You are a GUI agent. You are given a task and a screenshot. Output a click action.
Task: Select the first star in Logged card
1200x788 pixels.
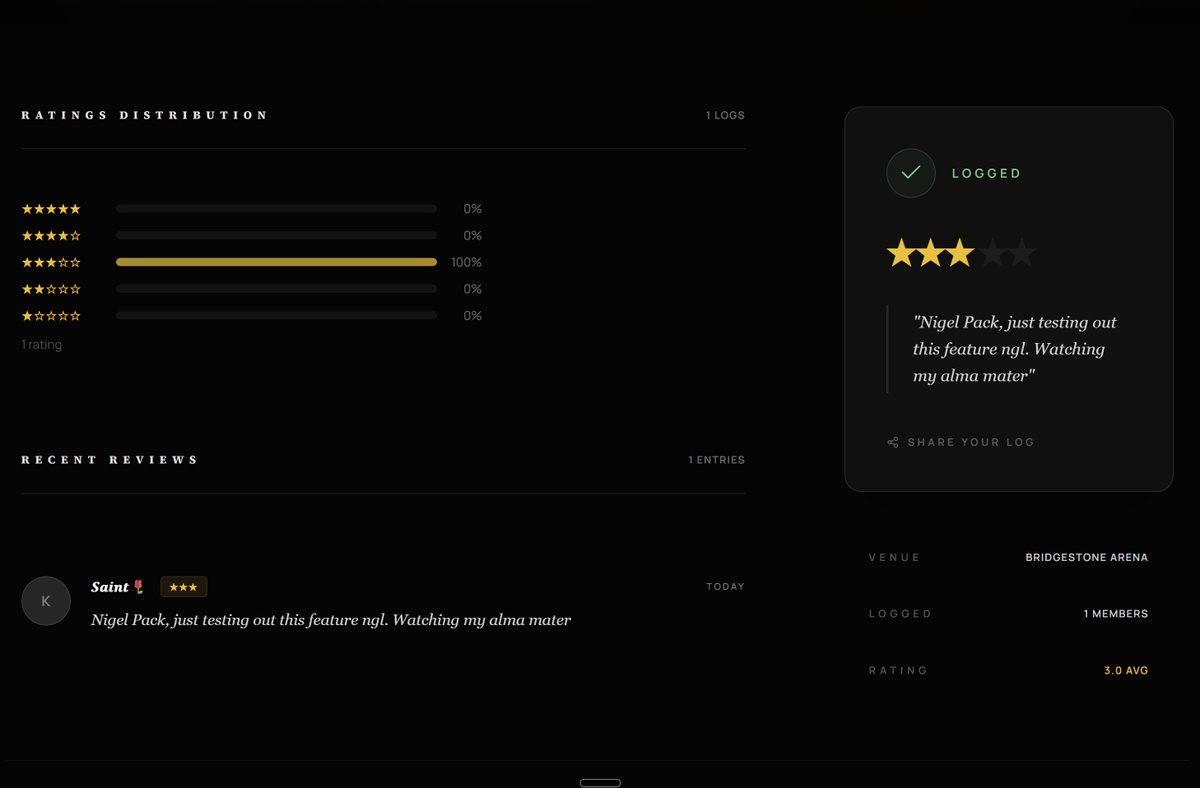(x=901, y=253)
